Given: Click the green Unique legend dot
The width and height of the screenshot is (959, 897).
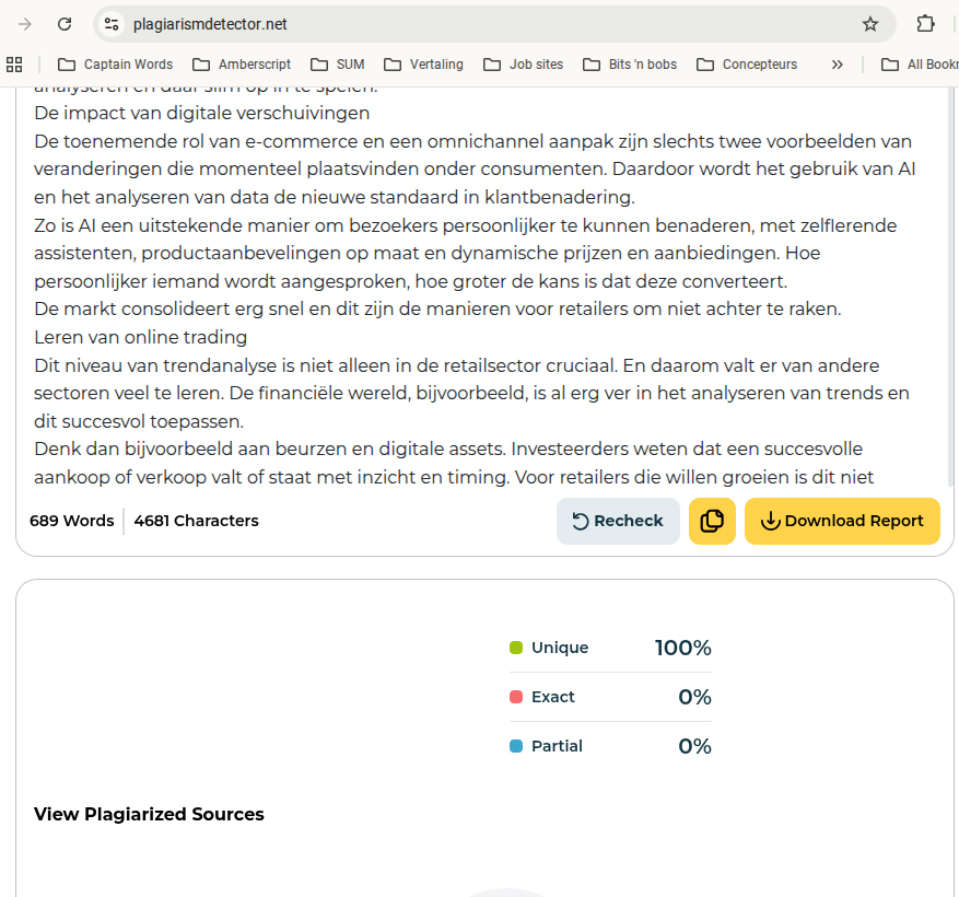Looking at the screenshot, I should (x=516, y=648).
